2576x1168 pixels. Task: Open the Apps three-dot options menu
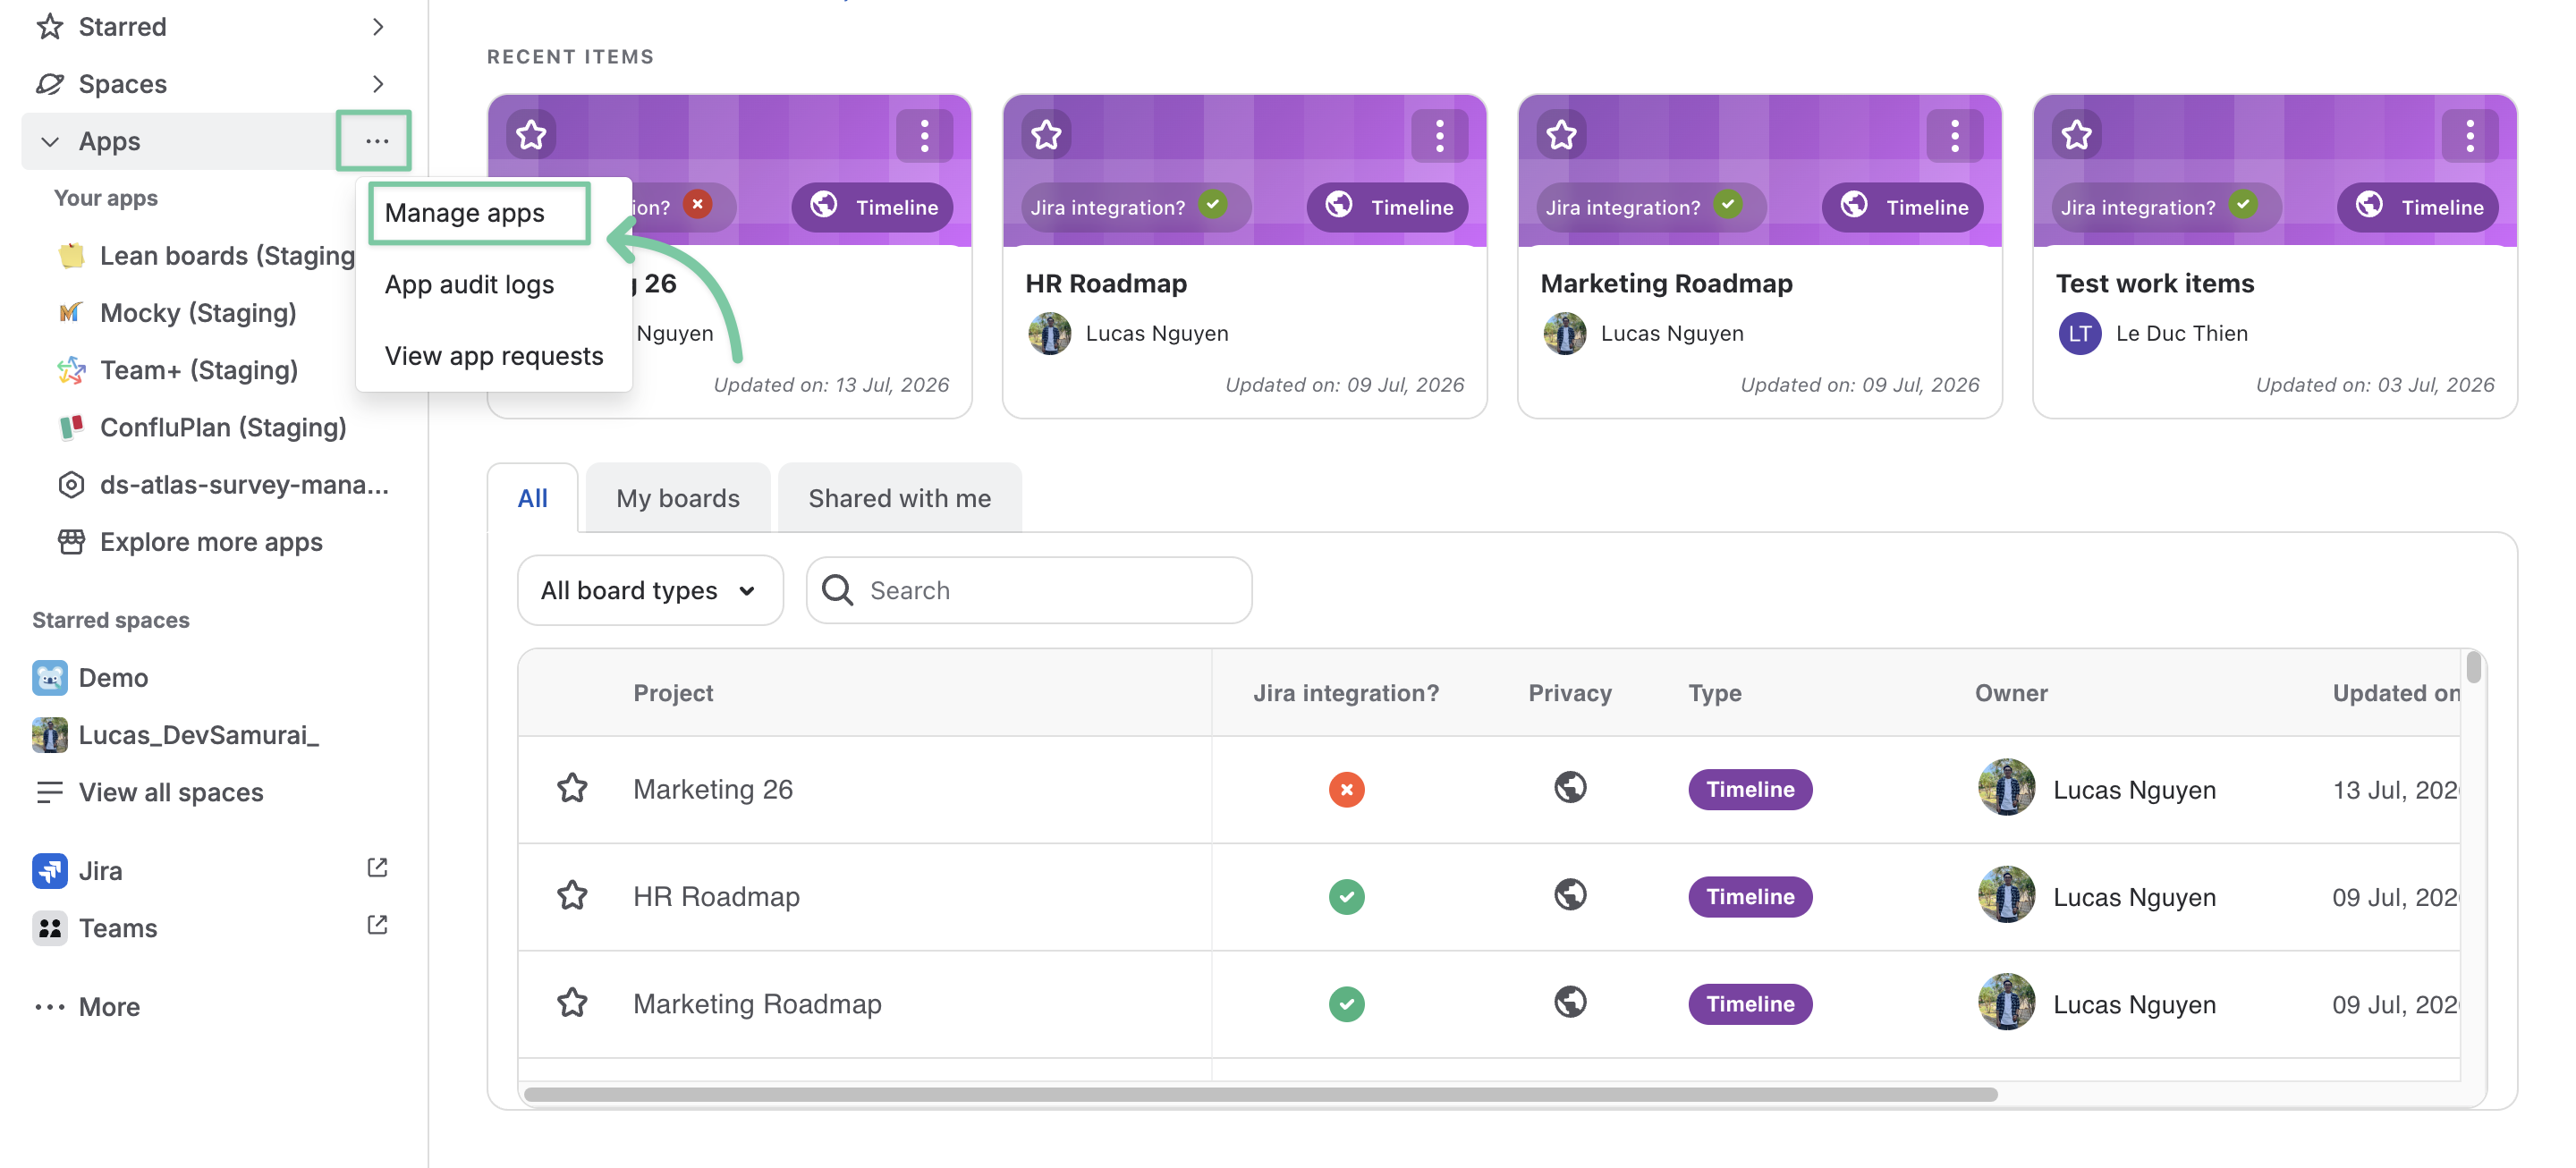376,141
